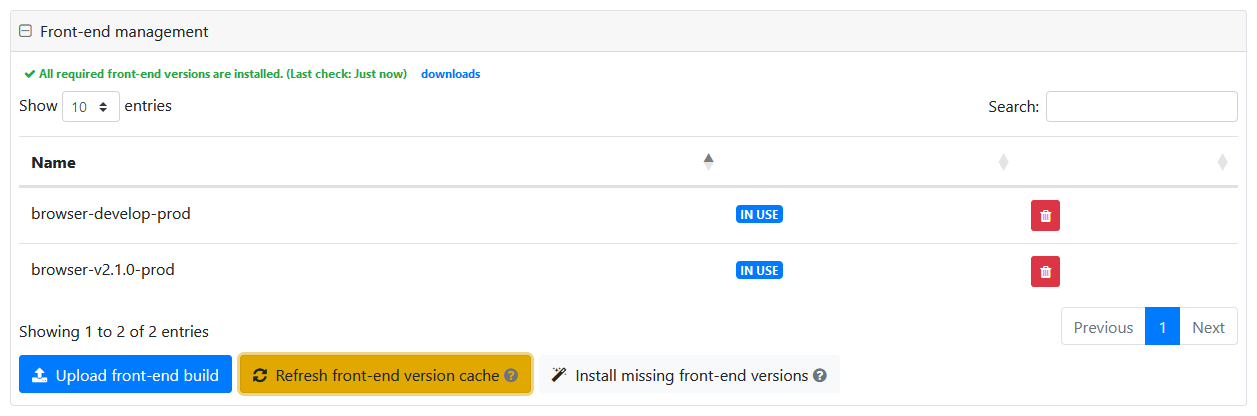The width and height of the screenshot is (1257, 416).
Task: Click the green installed-status checkmark
Action: coord(30,74)
